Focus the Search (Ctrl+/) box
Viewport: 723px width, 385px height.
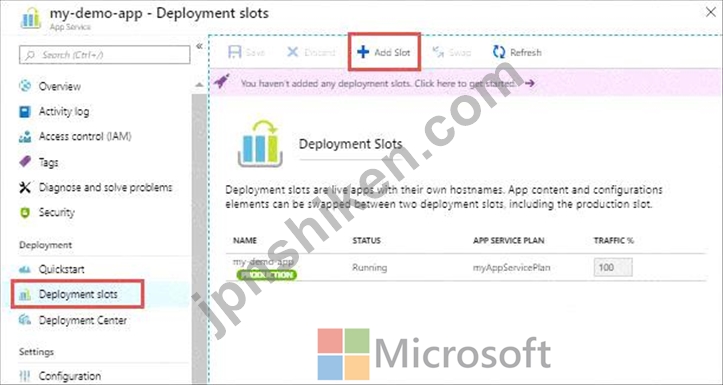[104, 54]
